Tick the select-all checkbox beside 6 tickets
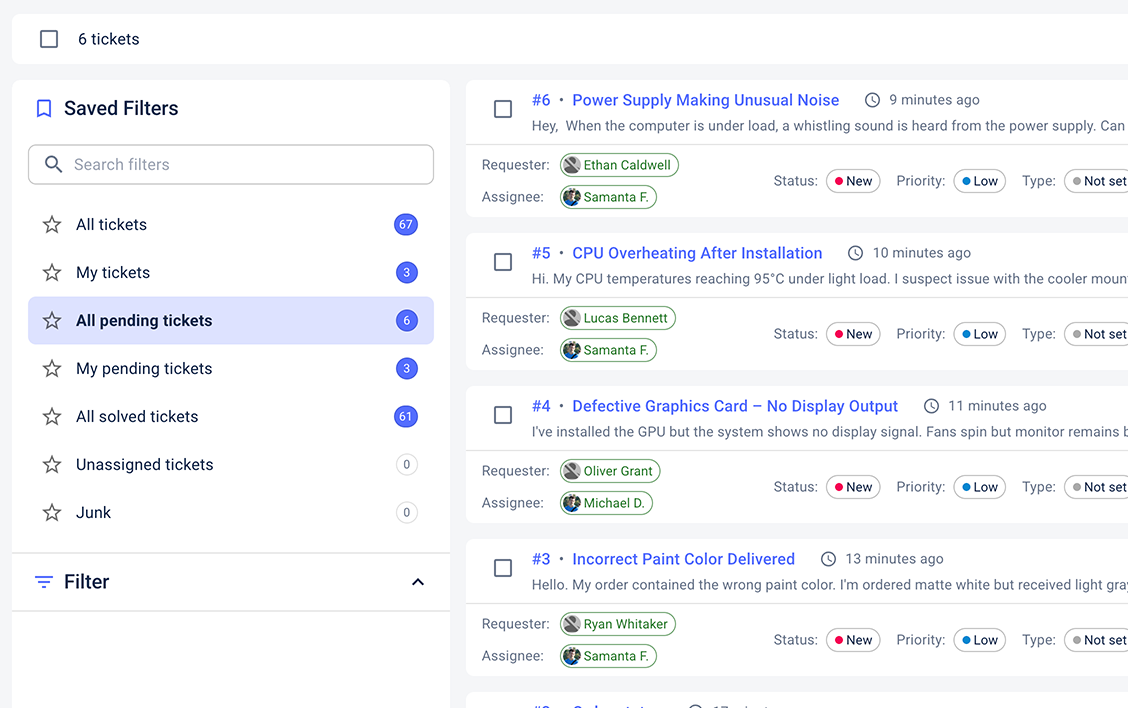1128x708 pixels. (49, 39)
